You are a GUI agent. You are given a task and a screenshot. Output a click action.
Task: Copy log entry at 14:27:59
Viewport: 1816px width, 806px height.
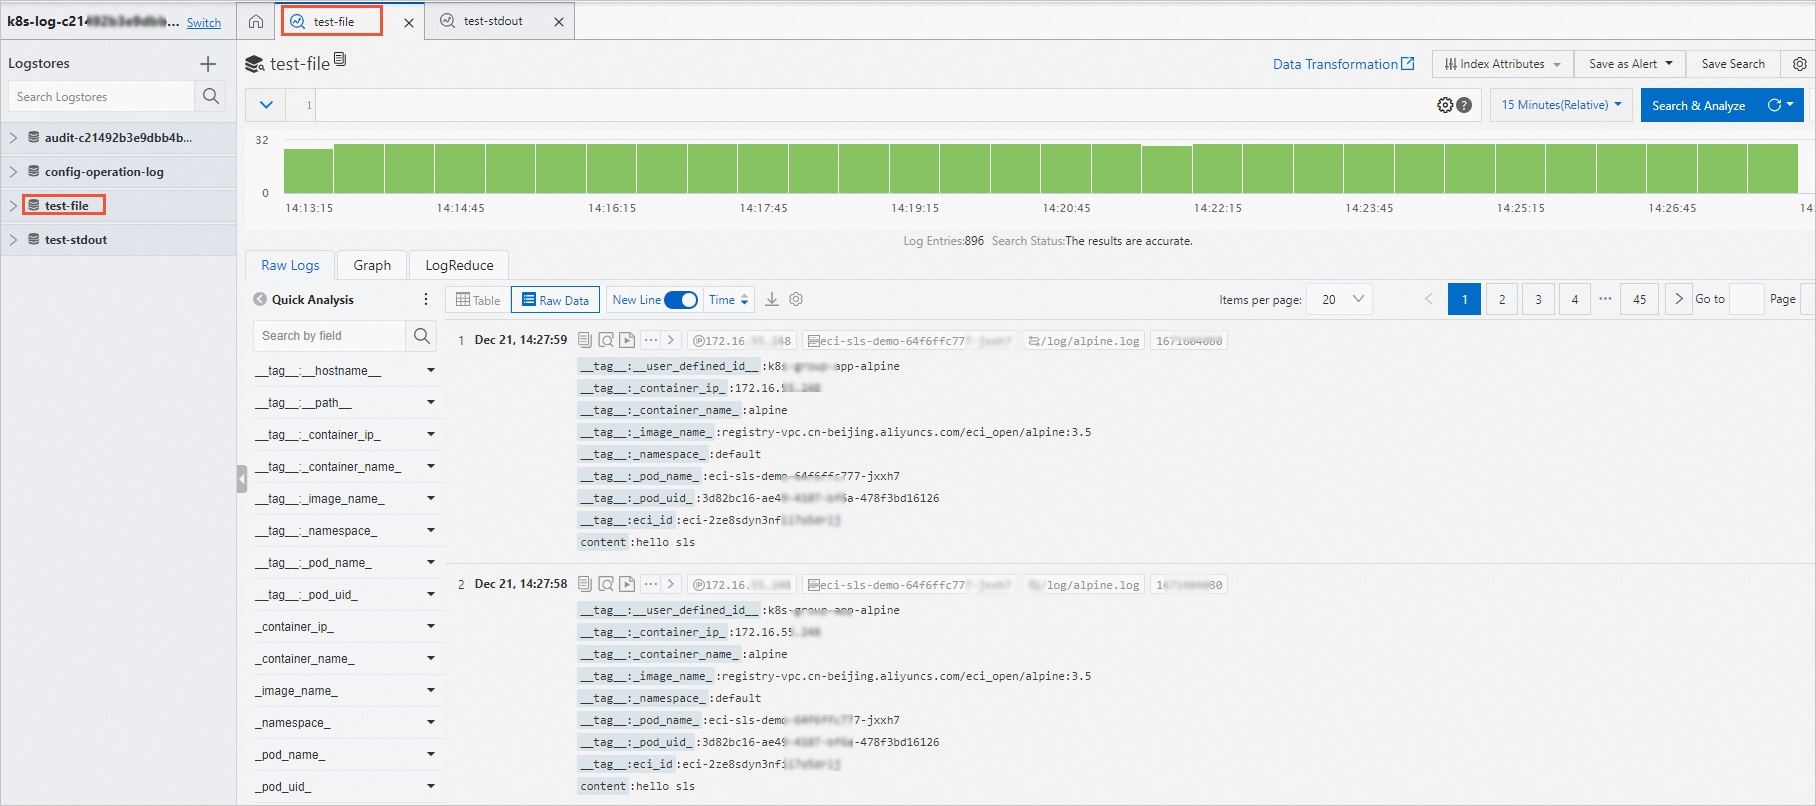pyautogui.click(x=585, y=340)
